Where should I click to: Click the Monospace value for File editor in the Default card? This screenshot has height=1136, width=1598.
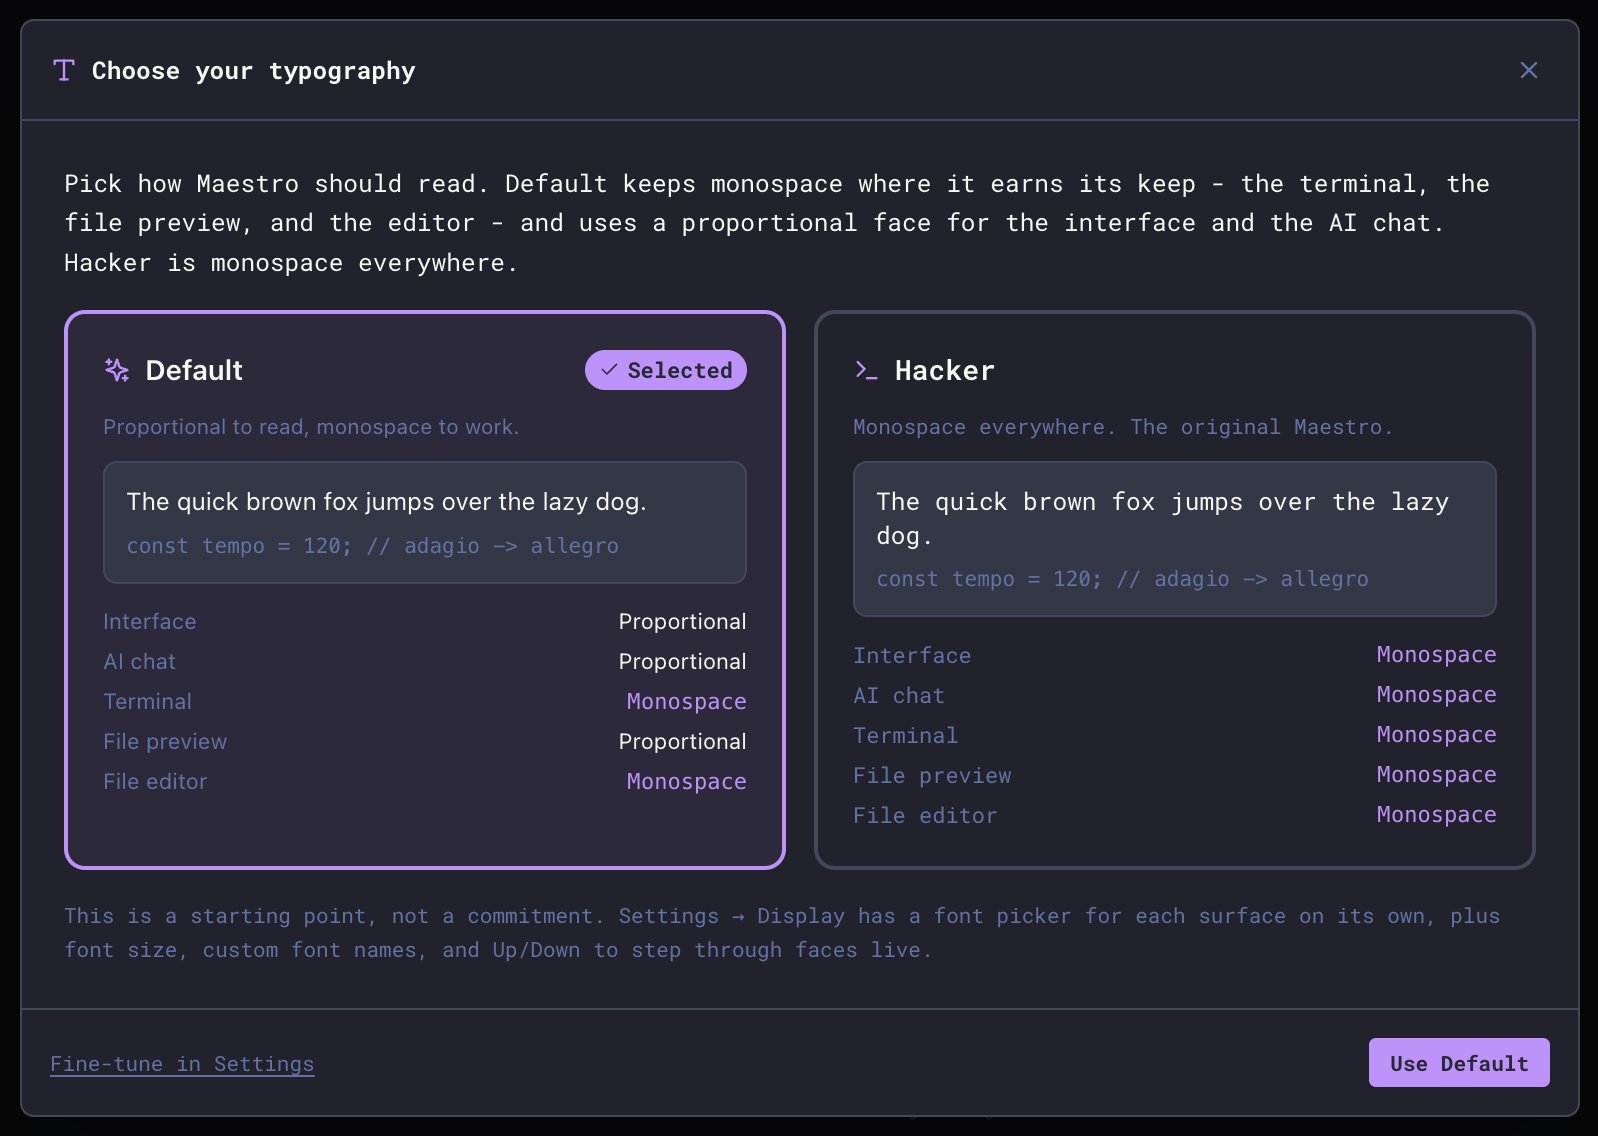click(686, 782)
